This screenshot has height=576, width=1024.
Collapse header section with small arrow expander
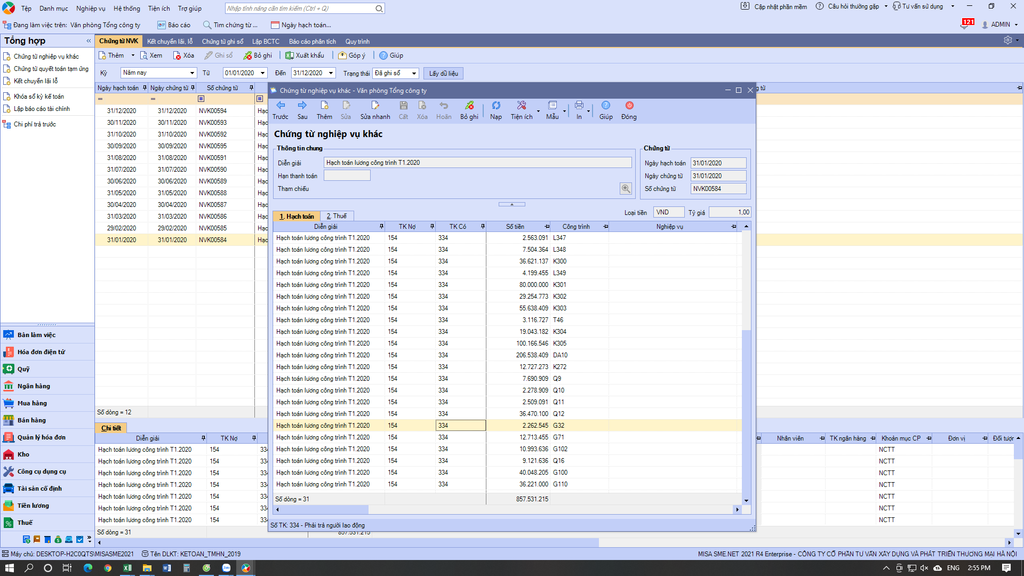pos(511,204)
